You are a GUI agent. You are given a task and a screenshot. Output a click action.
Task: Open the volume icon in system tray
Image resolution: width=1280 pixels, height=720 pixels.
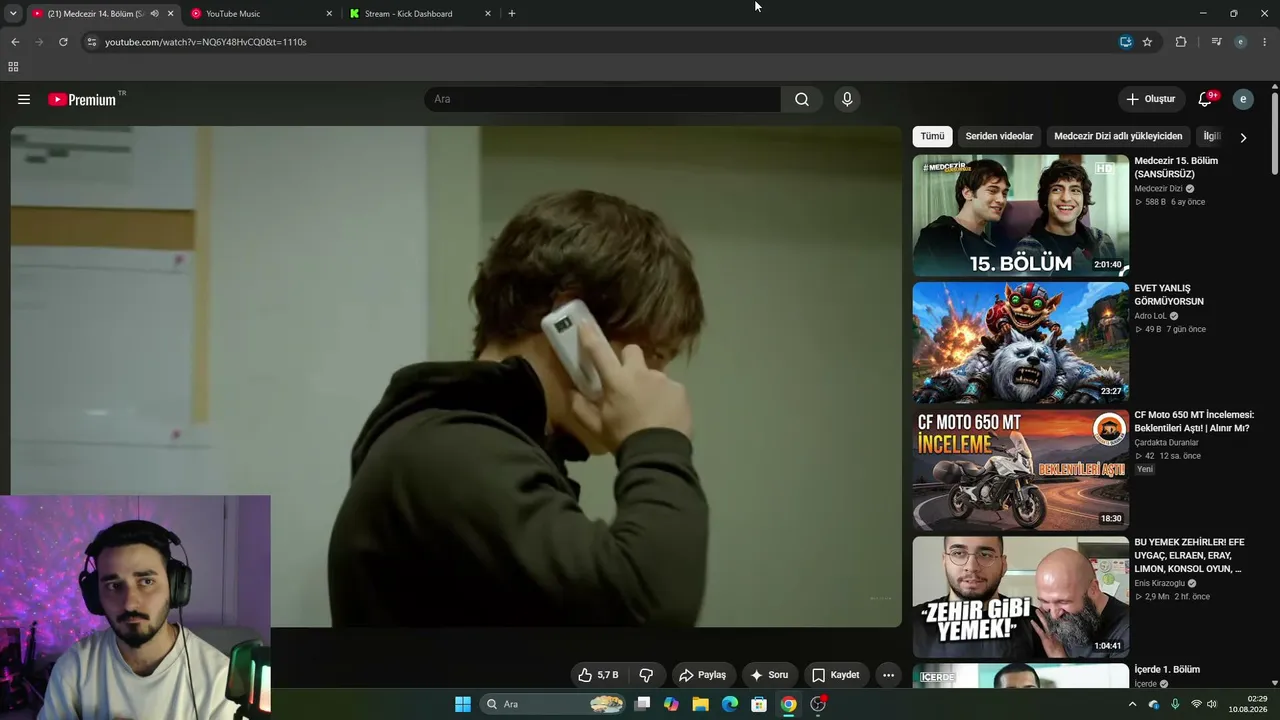(x=1211, y=704)
